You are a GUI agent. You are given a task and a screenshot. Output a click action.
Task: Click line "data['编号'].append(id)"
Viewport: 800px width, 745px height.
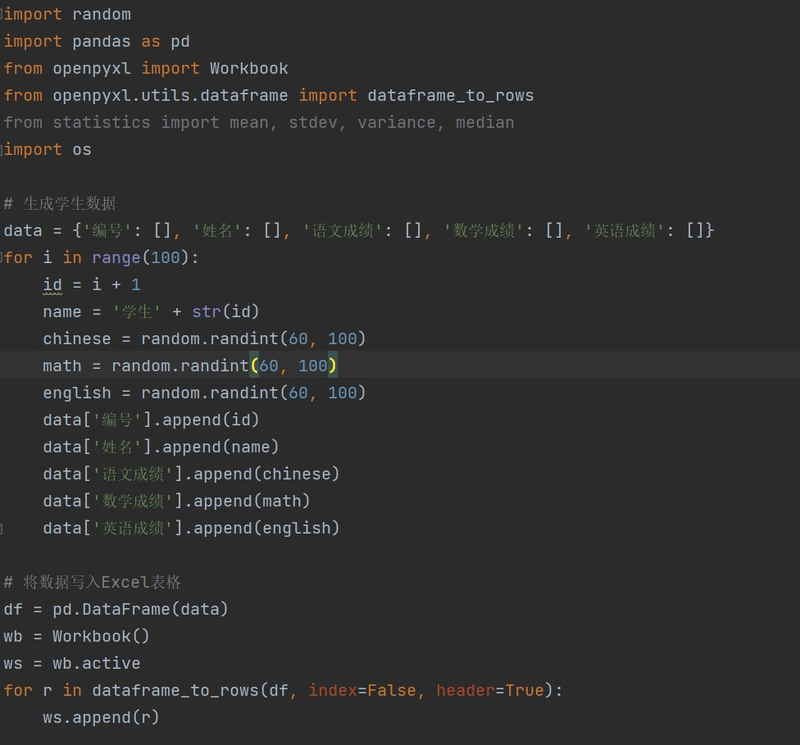pos(151,420)
